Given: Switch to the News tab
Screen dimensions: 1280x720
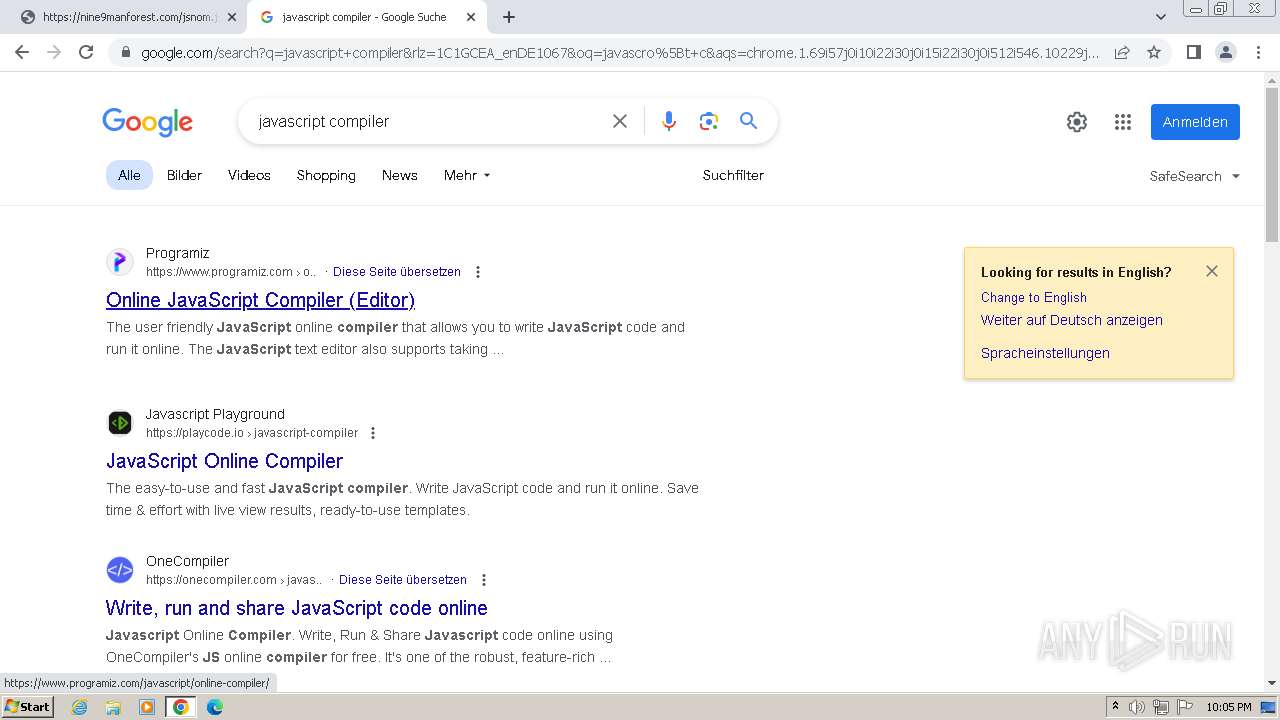Looking at the screenshot, I should (x=399, y=175).
